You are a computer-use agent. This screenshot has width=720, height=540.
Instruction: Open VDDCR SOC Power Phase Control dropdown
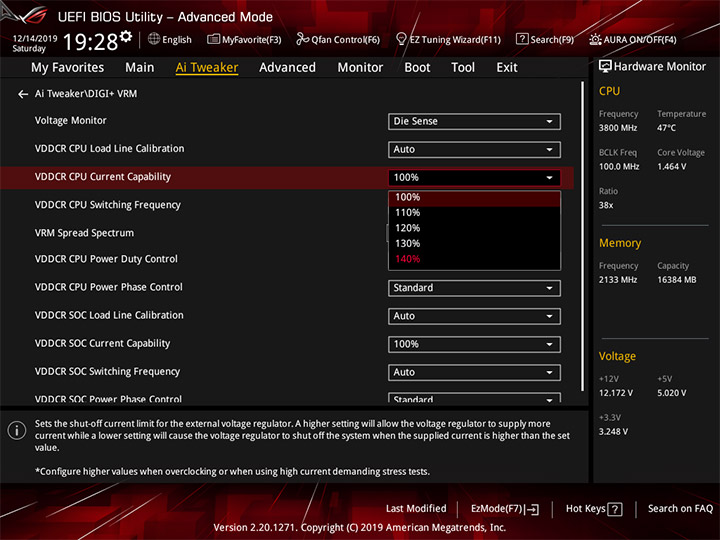[x=474, y=398]
